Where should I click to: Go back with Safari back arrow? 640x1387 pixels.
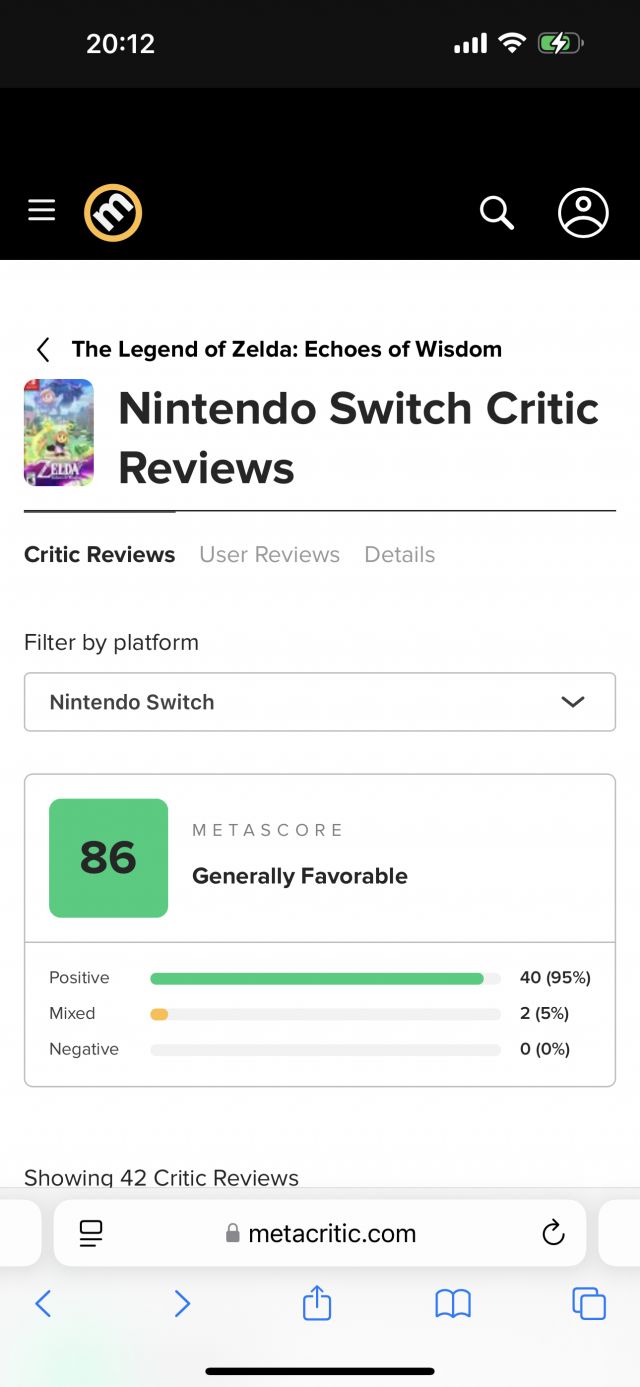(x=43, y=1303)
